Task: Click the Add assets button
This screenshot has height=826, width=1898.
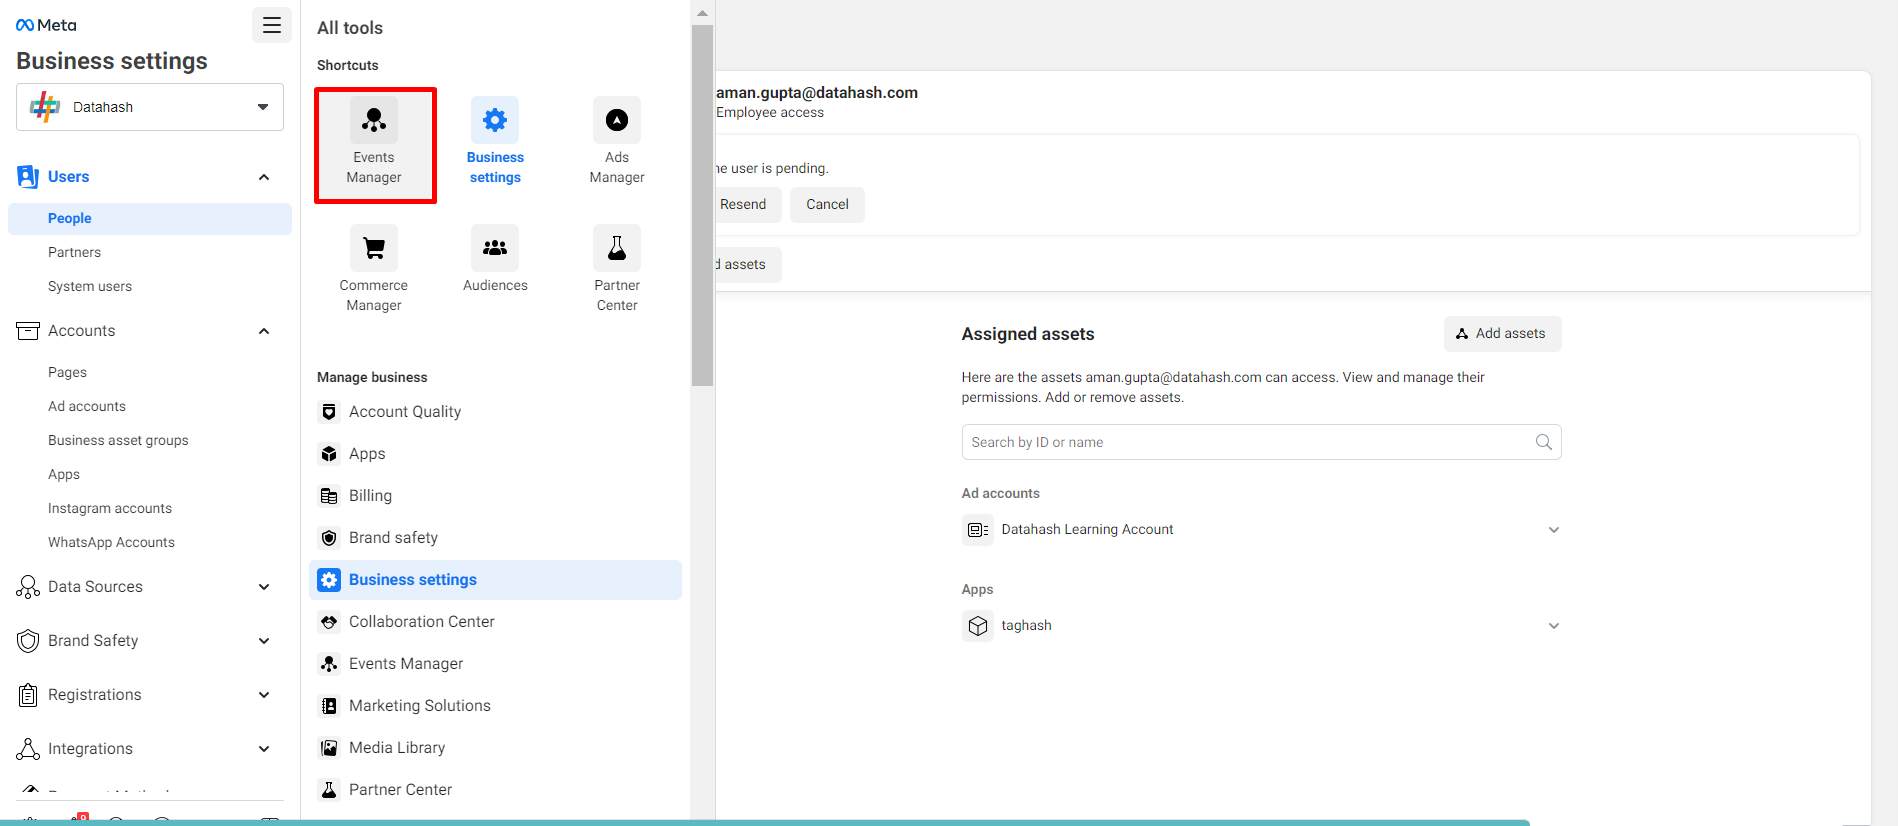Action: click(x=1502, y=334)
